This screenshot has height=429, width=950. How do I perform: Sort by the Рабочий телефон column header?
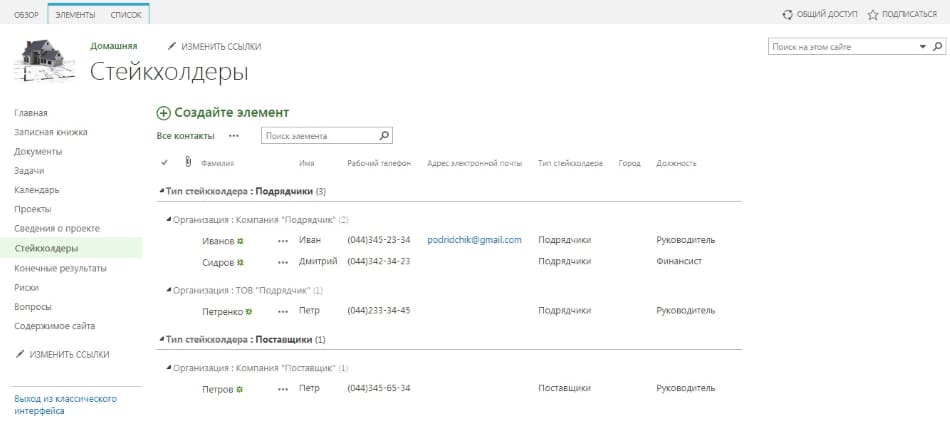[x=379, y=164]
